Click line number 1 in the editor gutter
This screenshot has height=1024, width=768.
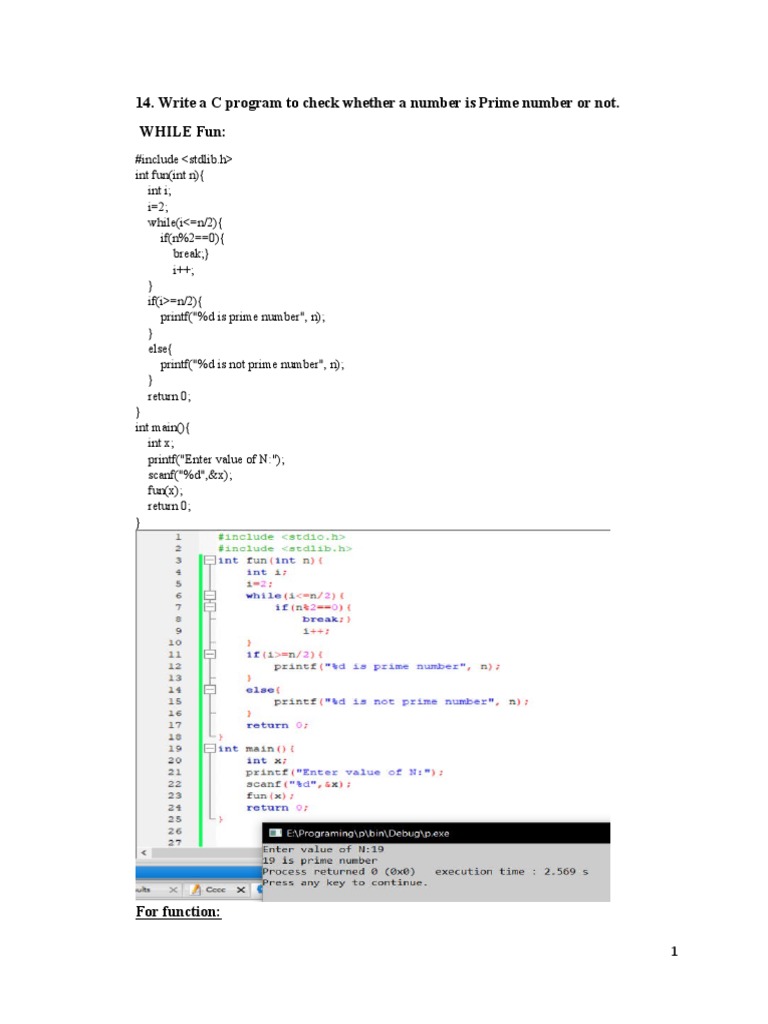(178, 537)
